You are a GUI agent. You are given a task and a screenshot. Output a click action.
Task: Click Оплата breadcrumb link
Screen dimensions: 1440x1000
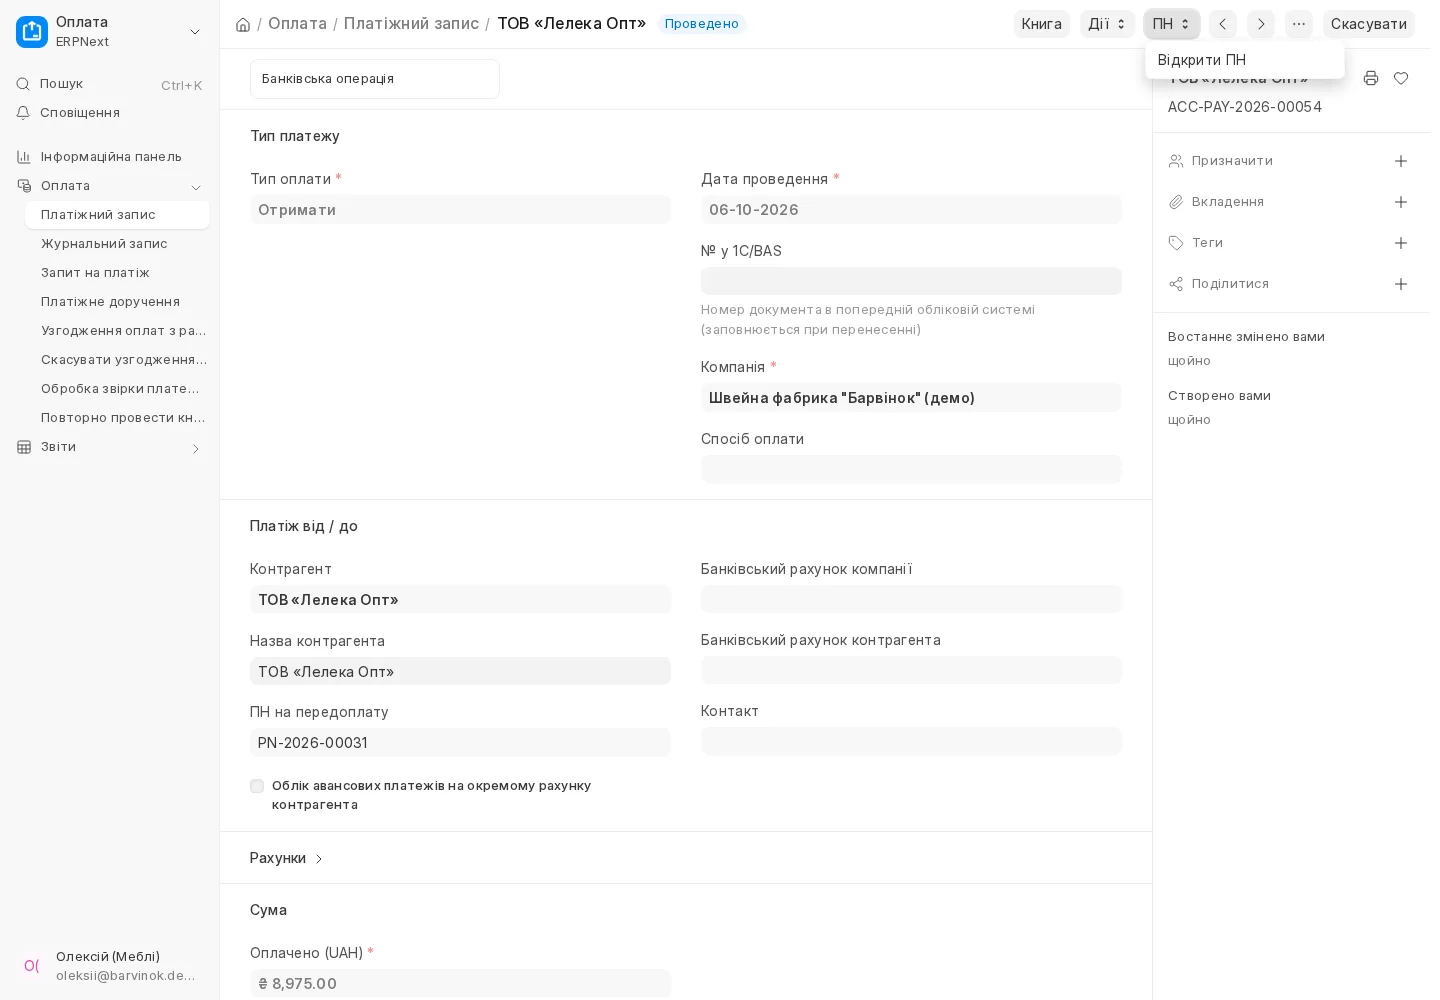297,23
